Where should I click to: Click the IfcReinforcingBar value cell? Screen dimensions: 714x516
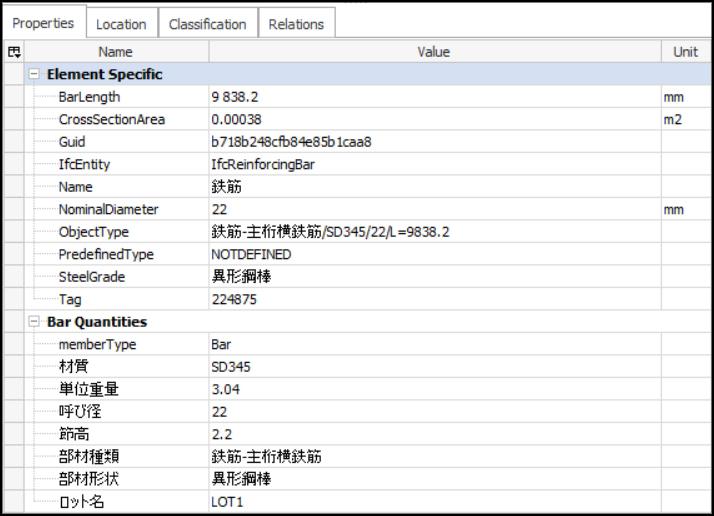tap(260, 165)
